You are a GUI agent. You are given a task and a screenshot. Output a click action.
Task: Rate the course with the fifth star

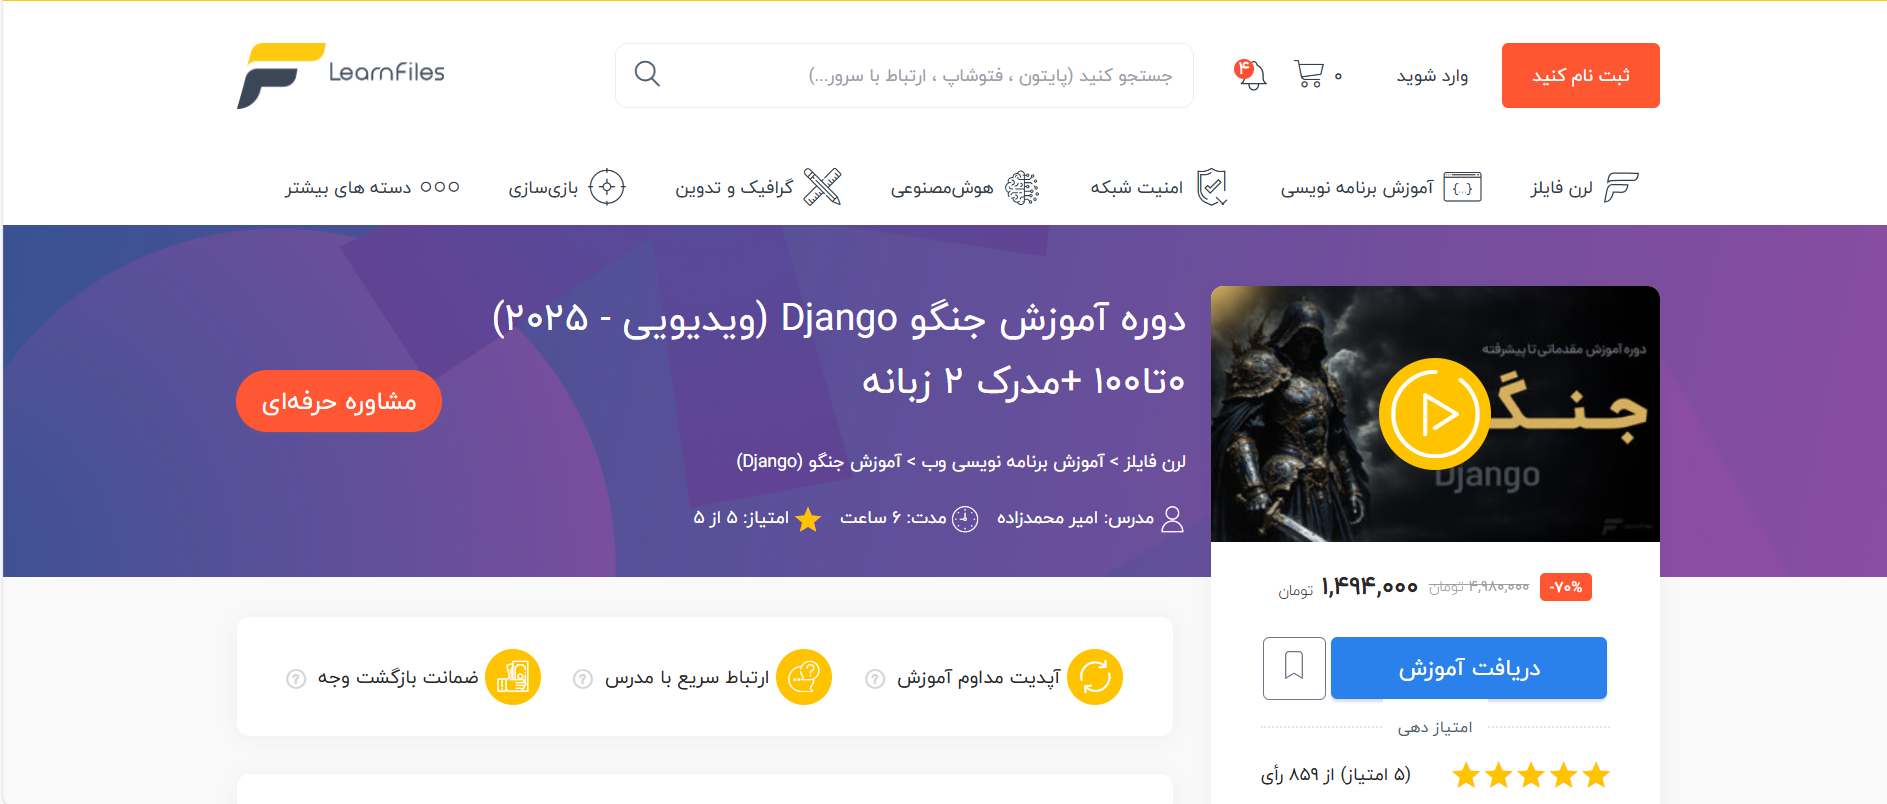(1466, 775)
